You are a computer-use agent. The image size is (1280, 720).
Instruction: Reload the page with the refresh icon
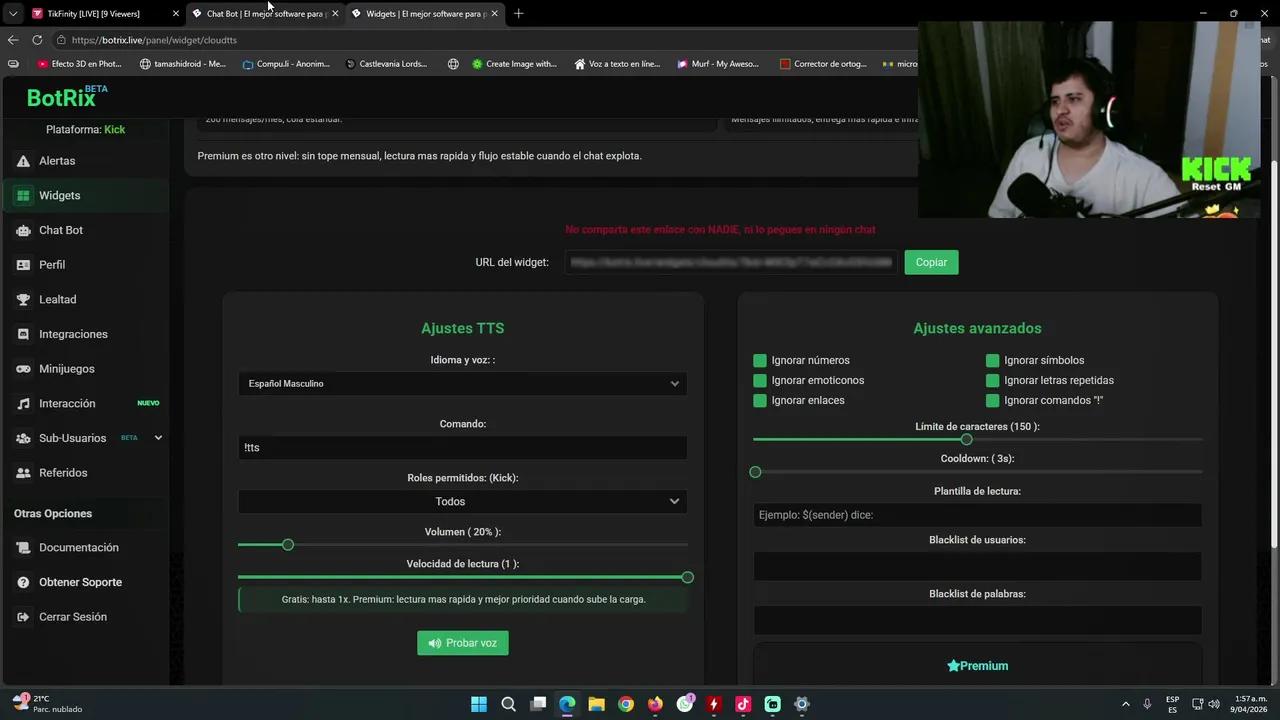click(x=37, y=40)
